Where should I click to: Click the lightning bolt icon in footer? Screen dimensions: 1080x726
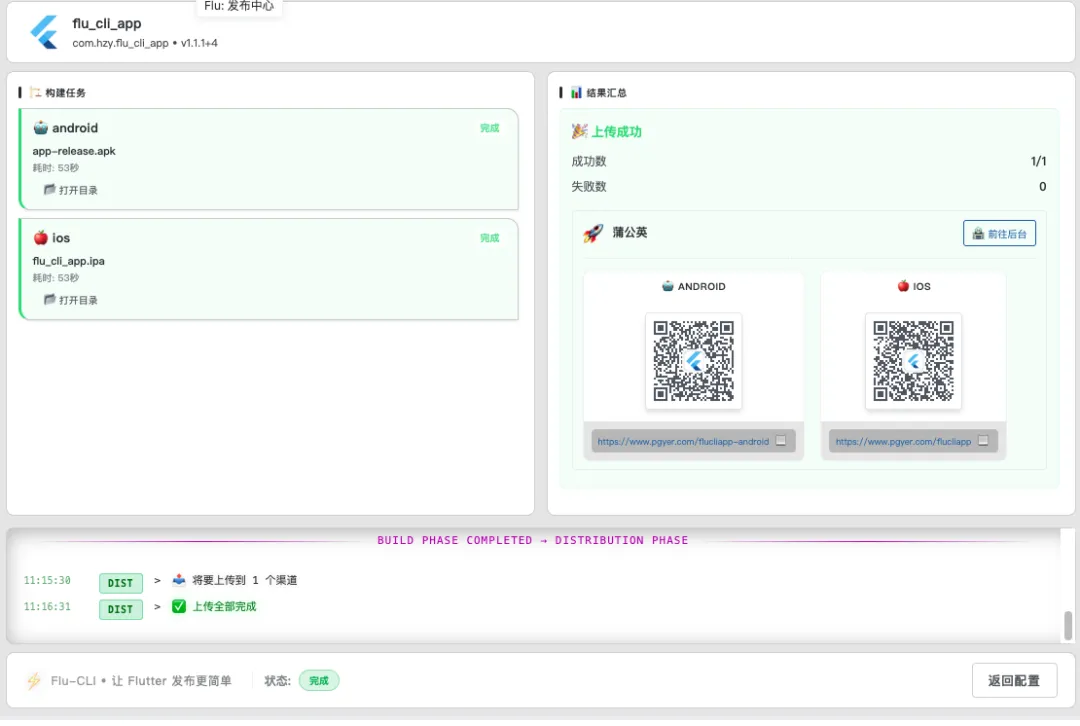pos(34,681)
